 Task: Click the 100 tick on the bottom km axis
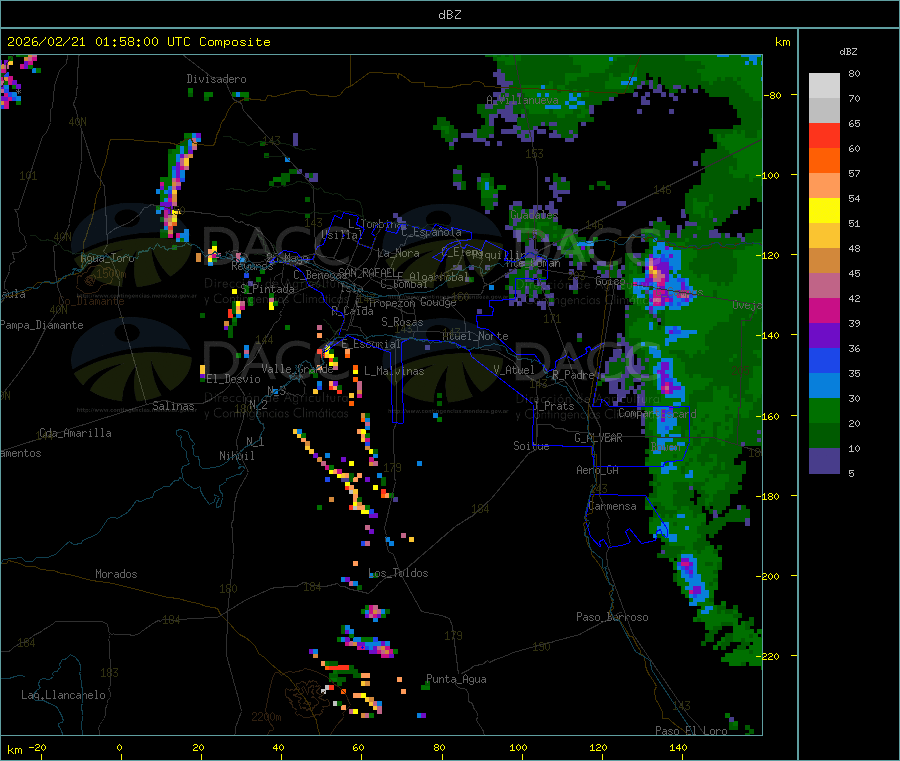(x=518, y=747)
